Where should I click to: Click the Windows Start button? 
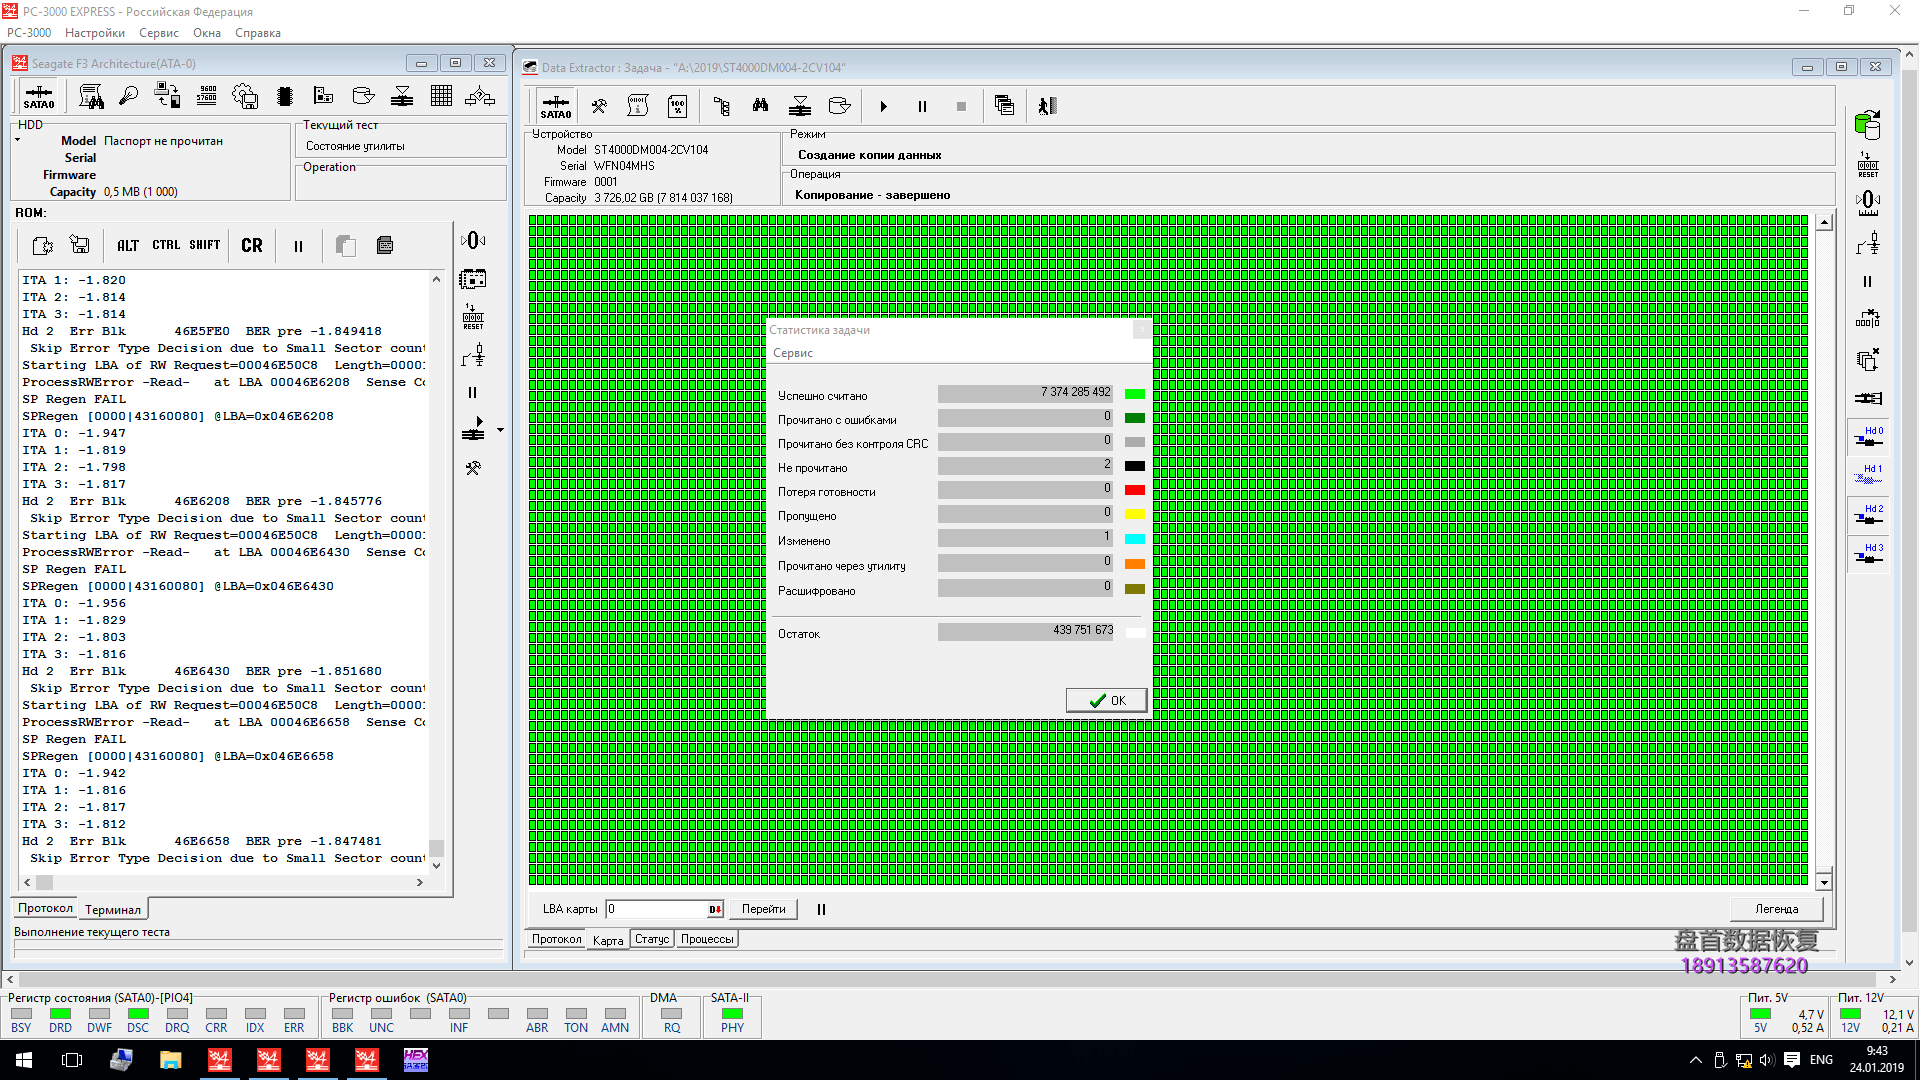24,1060
